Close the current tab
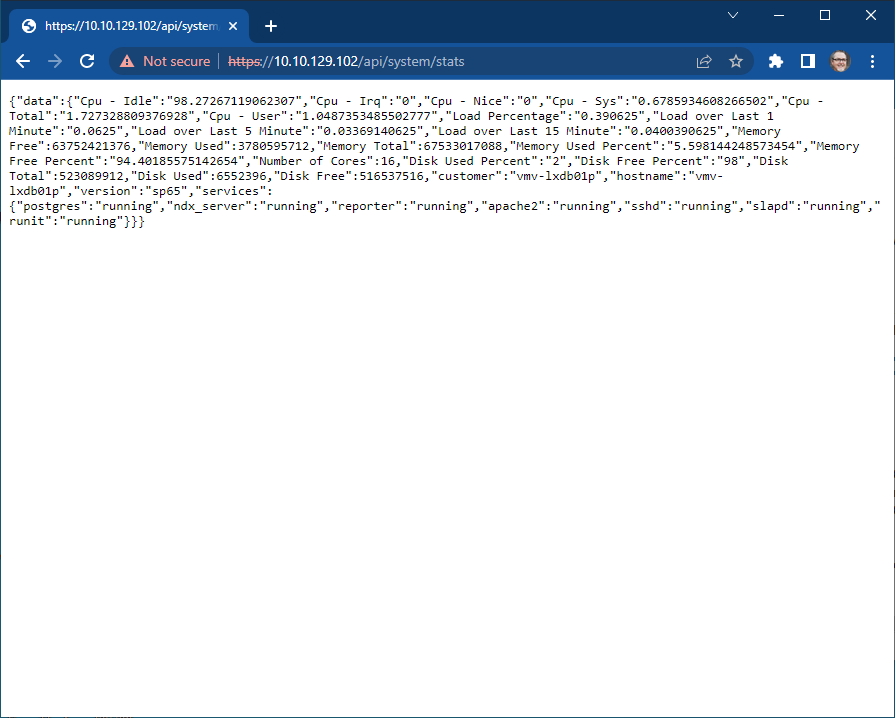The width and height of the screenshot is (895, 718). [234, 25]
